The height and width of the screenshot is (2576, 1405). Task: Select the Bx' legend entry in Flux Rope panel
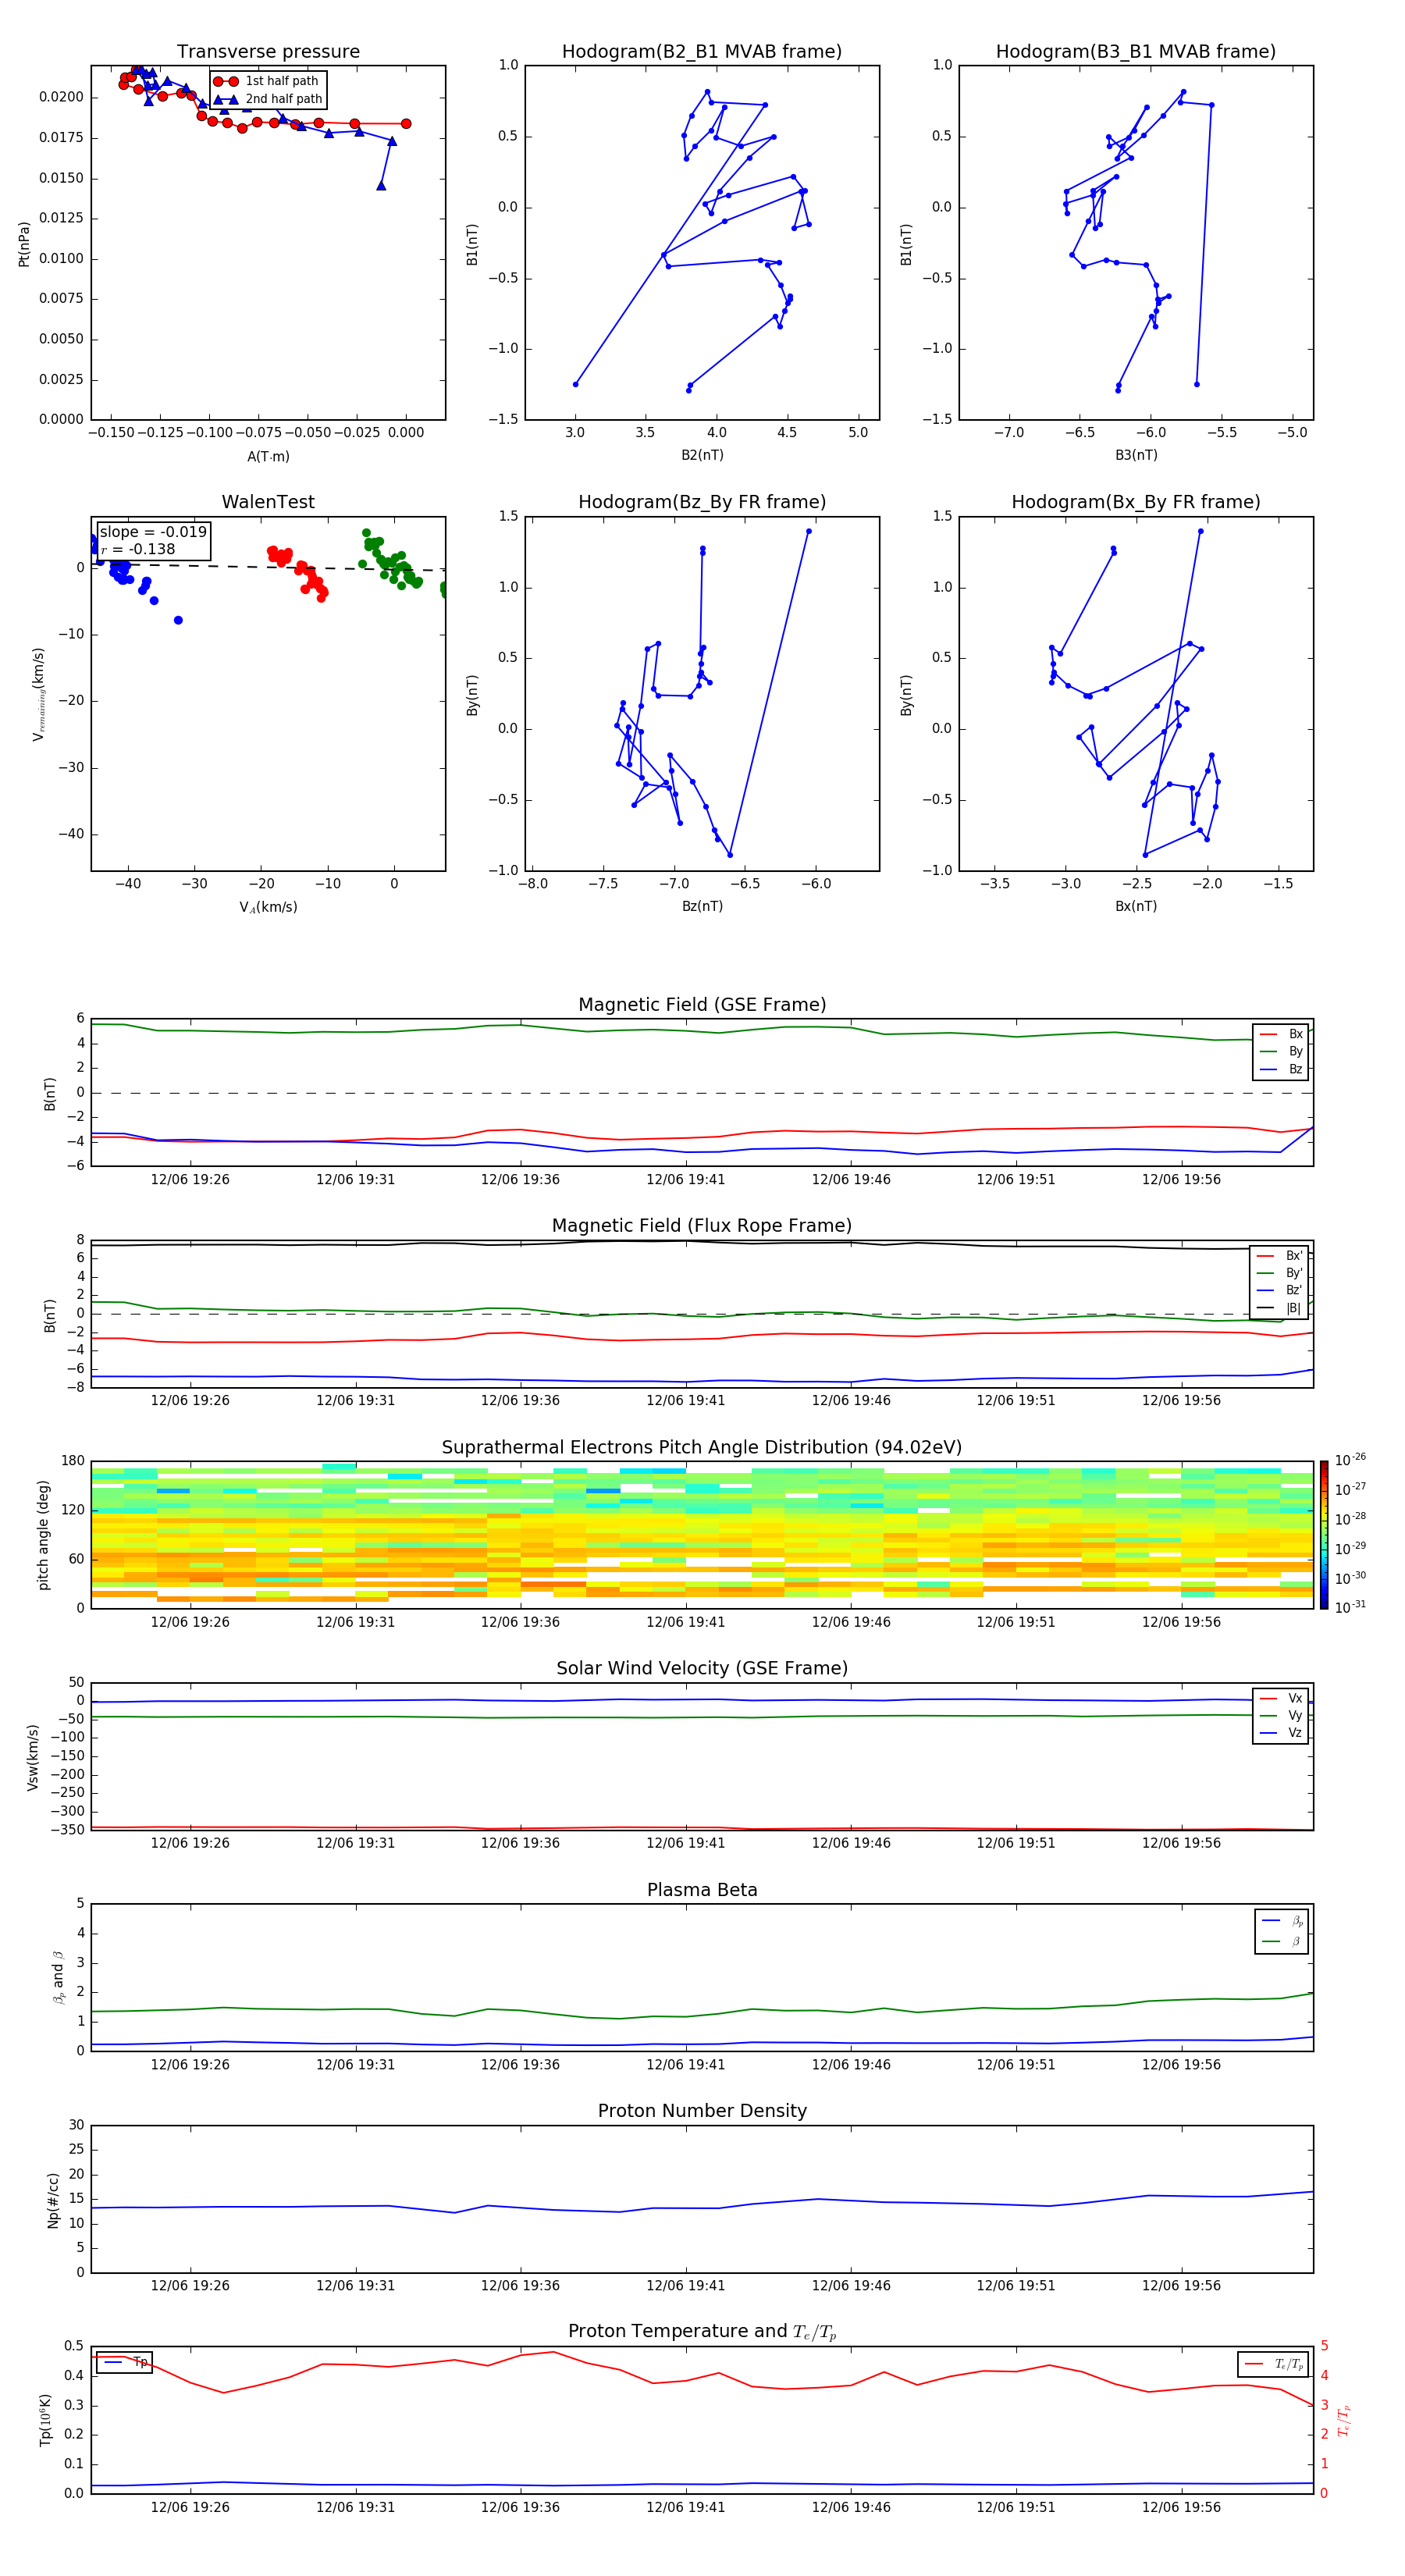(1279, 1256)
